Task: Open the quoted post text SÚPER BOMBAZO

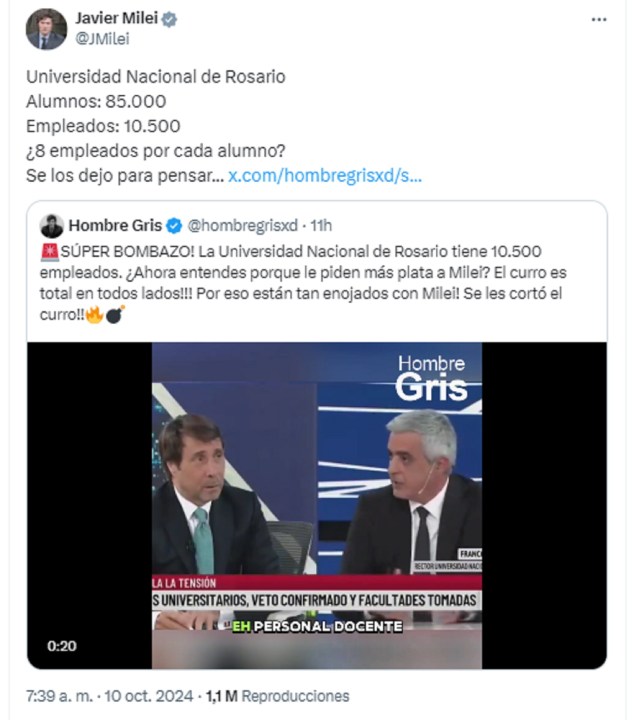Action: [x=303, y=283]
